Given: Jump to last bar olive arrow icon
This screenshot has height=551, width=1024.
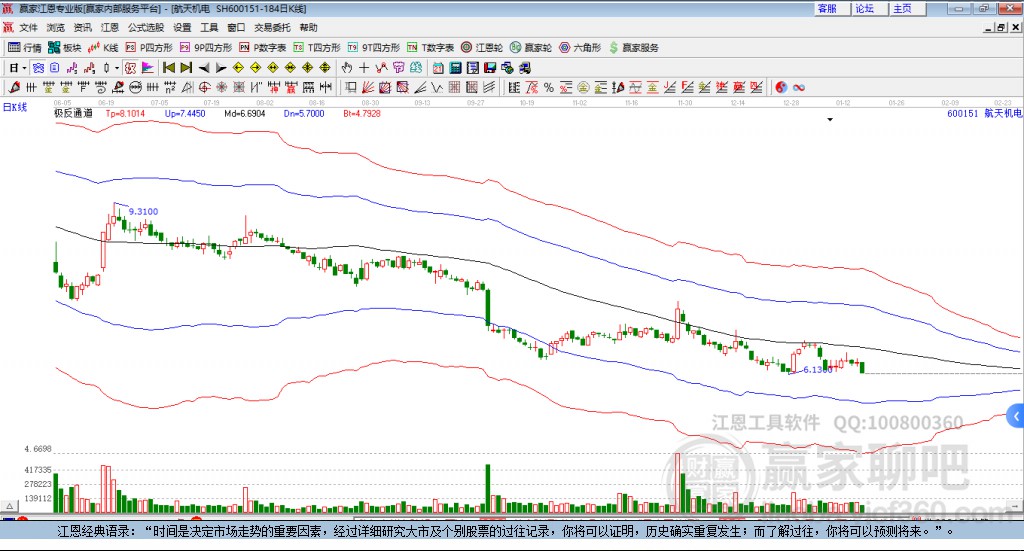Looking at the screenshot, I should (186, 68).
